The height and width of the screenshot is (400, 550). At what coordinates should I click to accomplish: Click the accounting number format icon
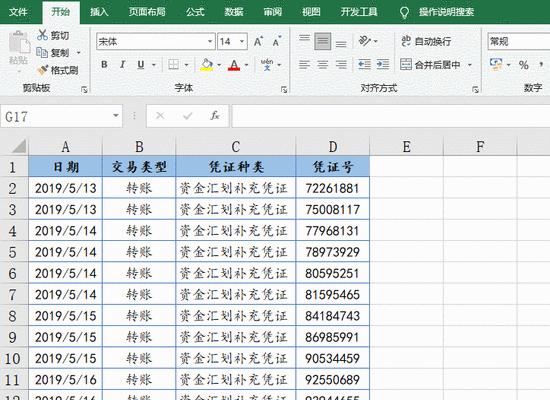pos(496,65)
